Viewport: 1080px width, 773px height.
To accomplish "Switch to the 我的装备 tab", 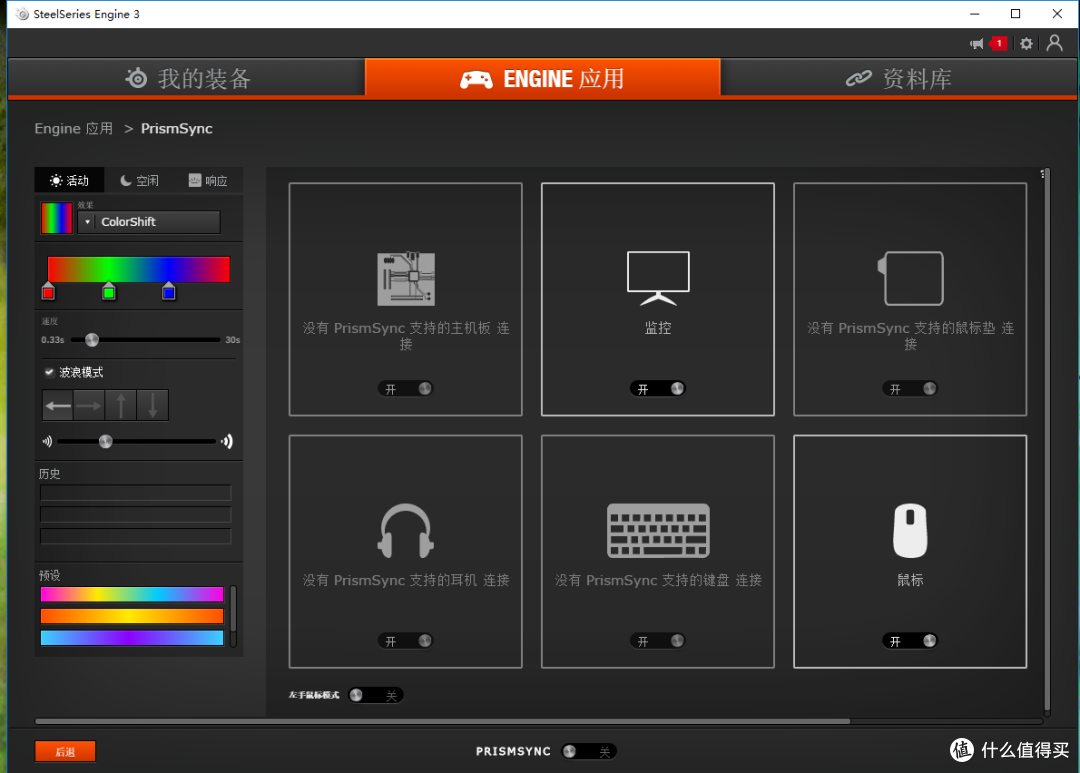I will 187,79.
